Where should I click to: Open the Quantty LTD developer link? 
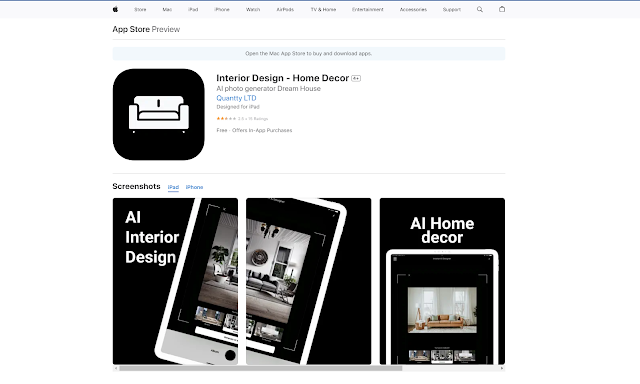point(236,98)
